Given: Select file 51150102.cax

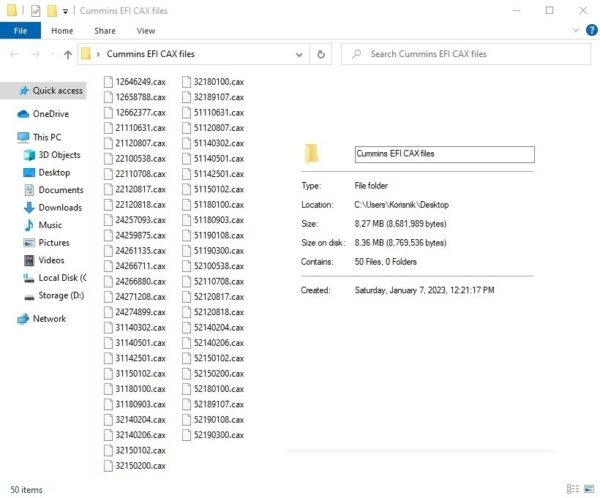Looking at the screenshot, I should [x=213, y=189].
